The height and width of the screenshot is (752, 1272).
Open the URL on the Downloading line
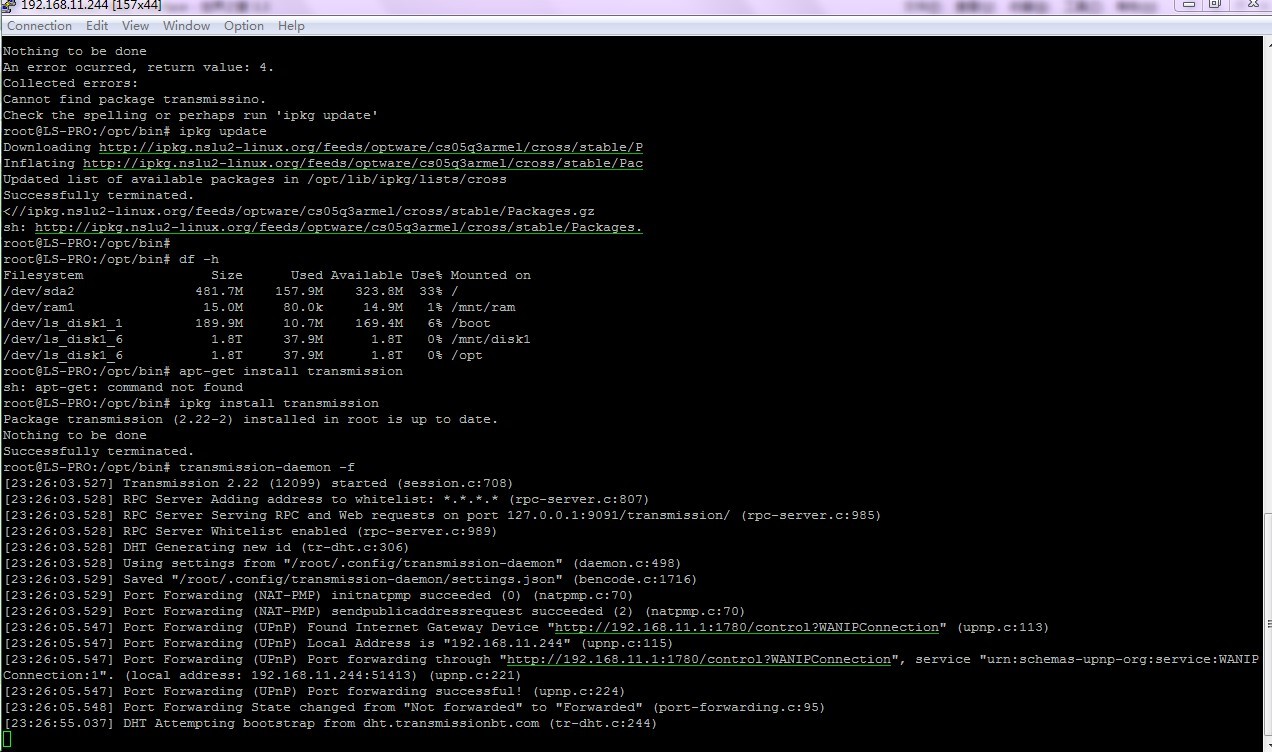(x=371, y=148)
